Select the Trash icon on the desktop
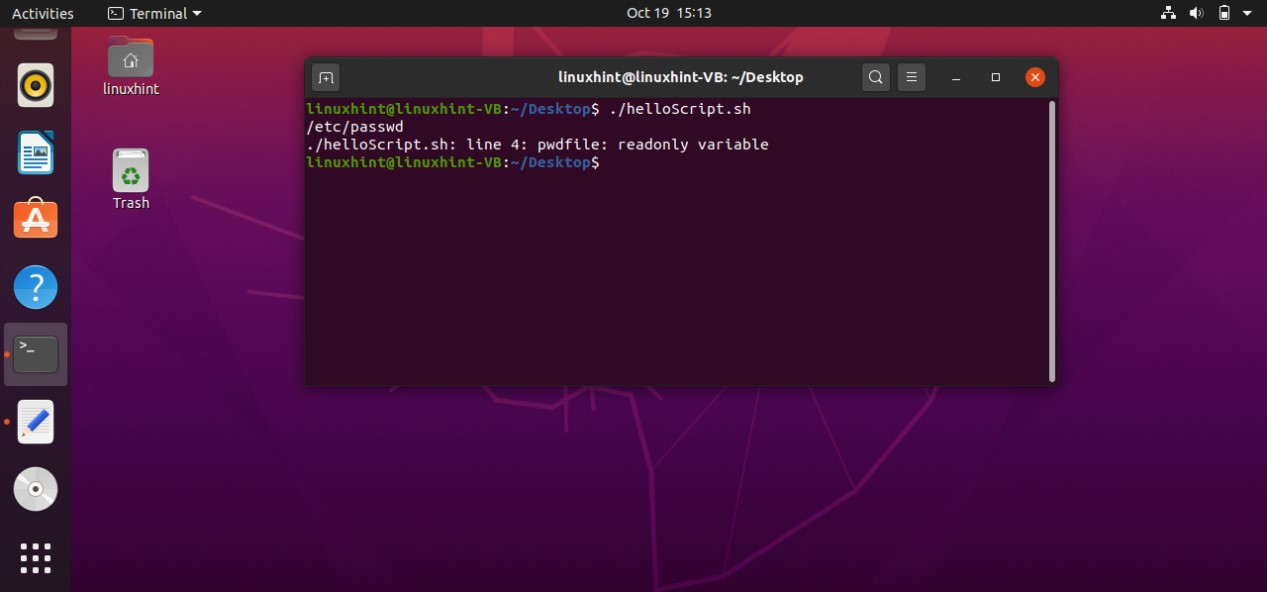The width and height of the screenshot is (1267, 592). point(131,179)
